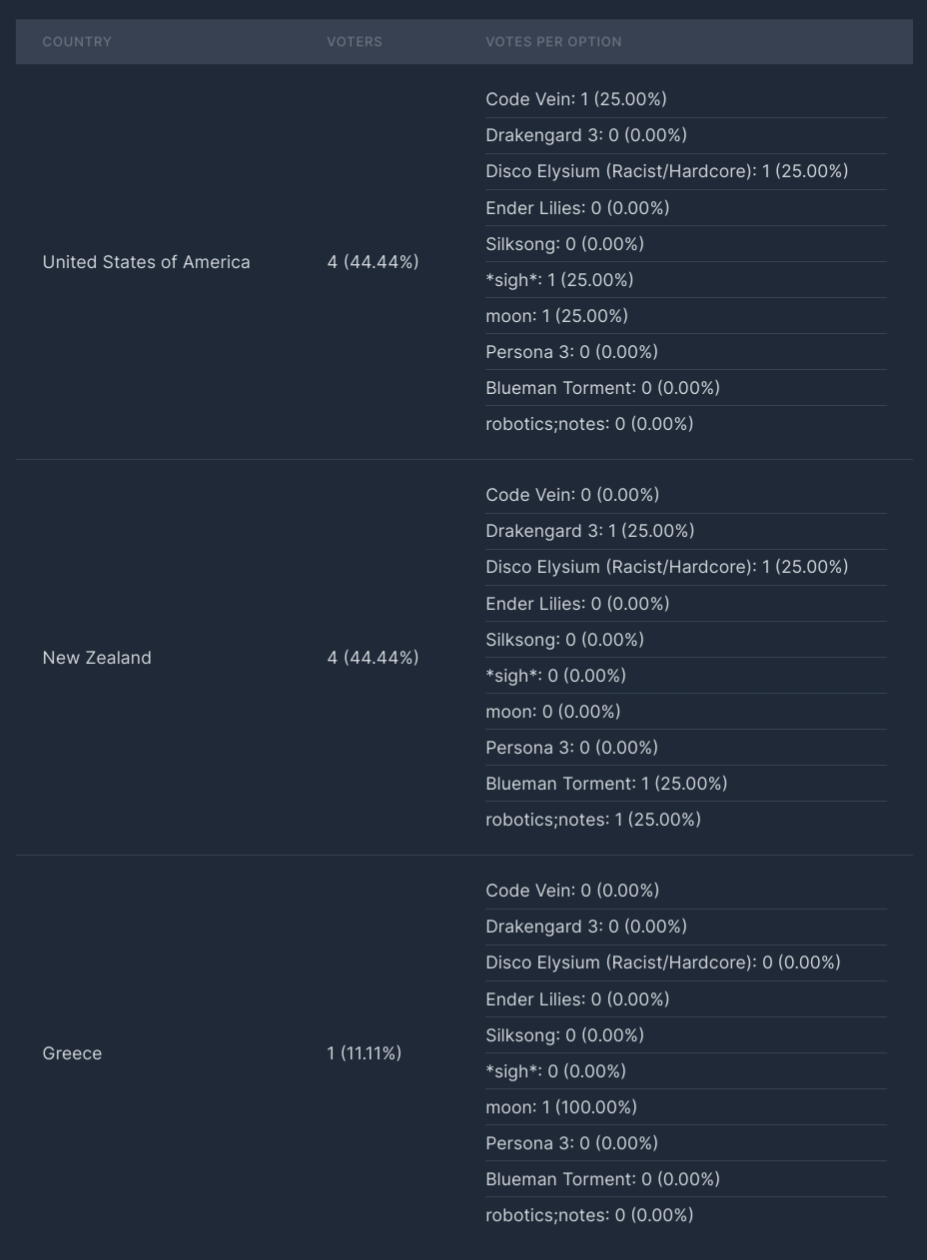The image size is (927, 1260).
Task: Click United States voter count 4 (44.44%)
Action: click(372, 262)
